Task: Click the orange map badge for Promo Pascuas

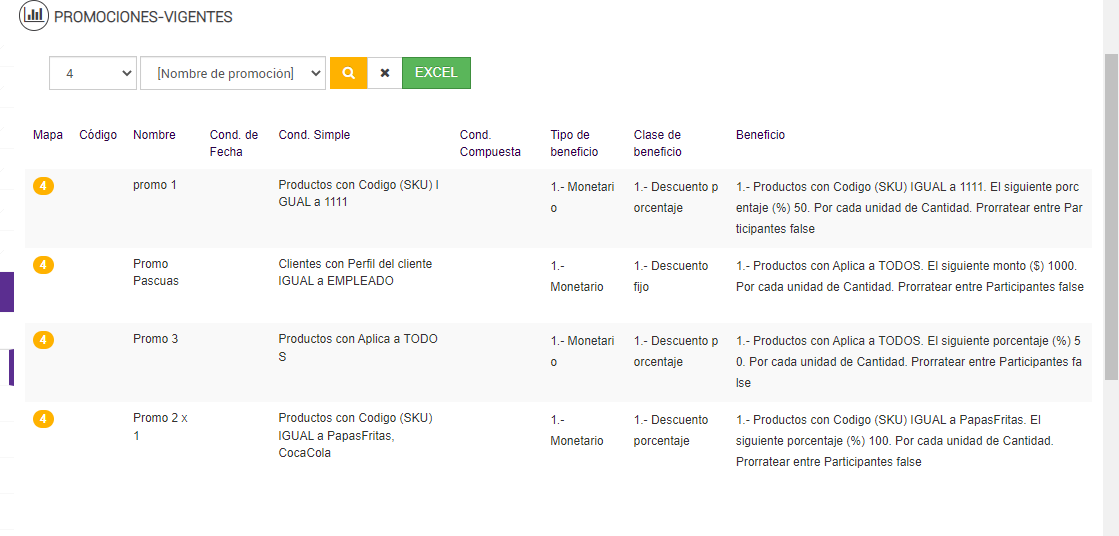Action: (x=43, y=265)
